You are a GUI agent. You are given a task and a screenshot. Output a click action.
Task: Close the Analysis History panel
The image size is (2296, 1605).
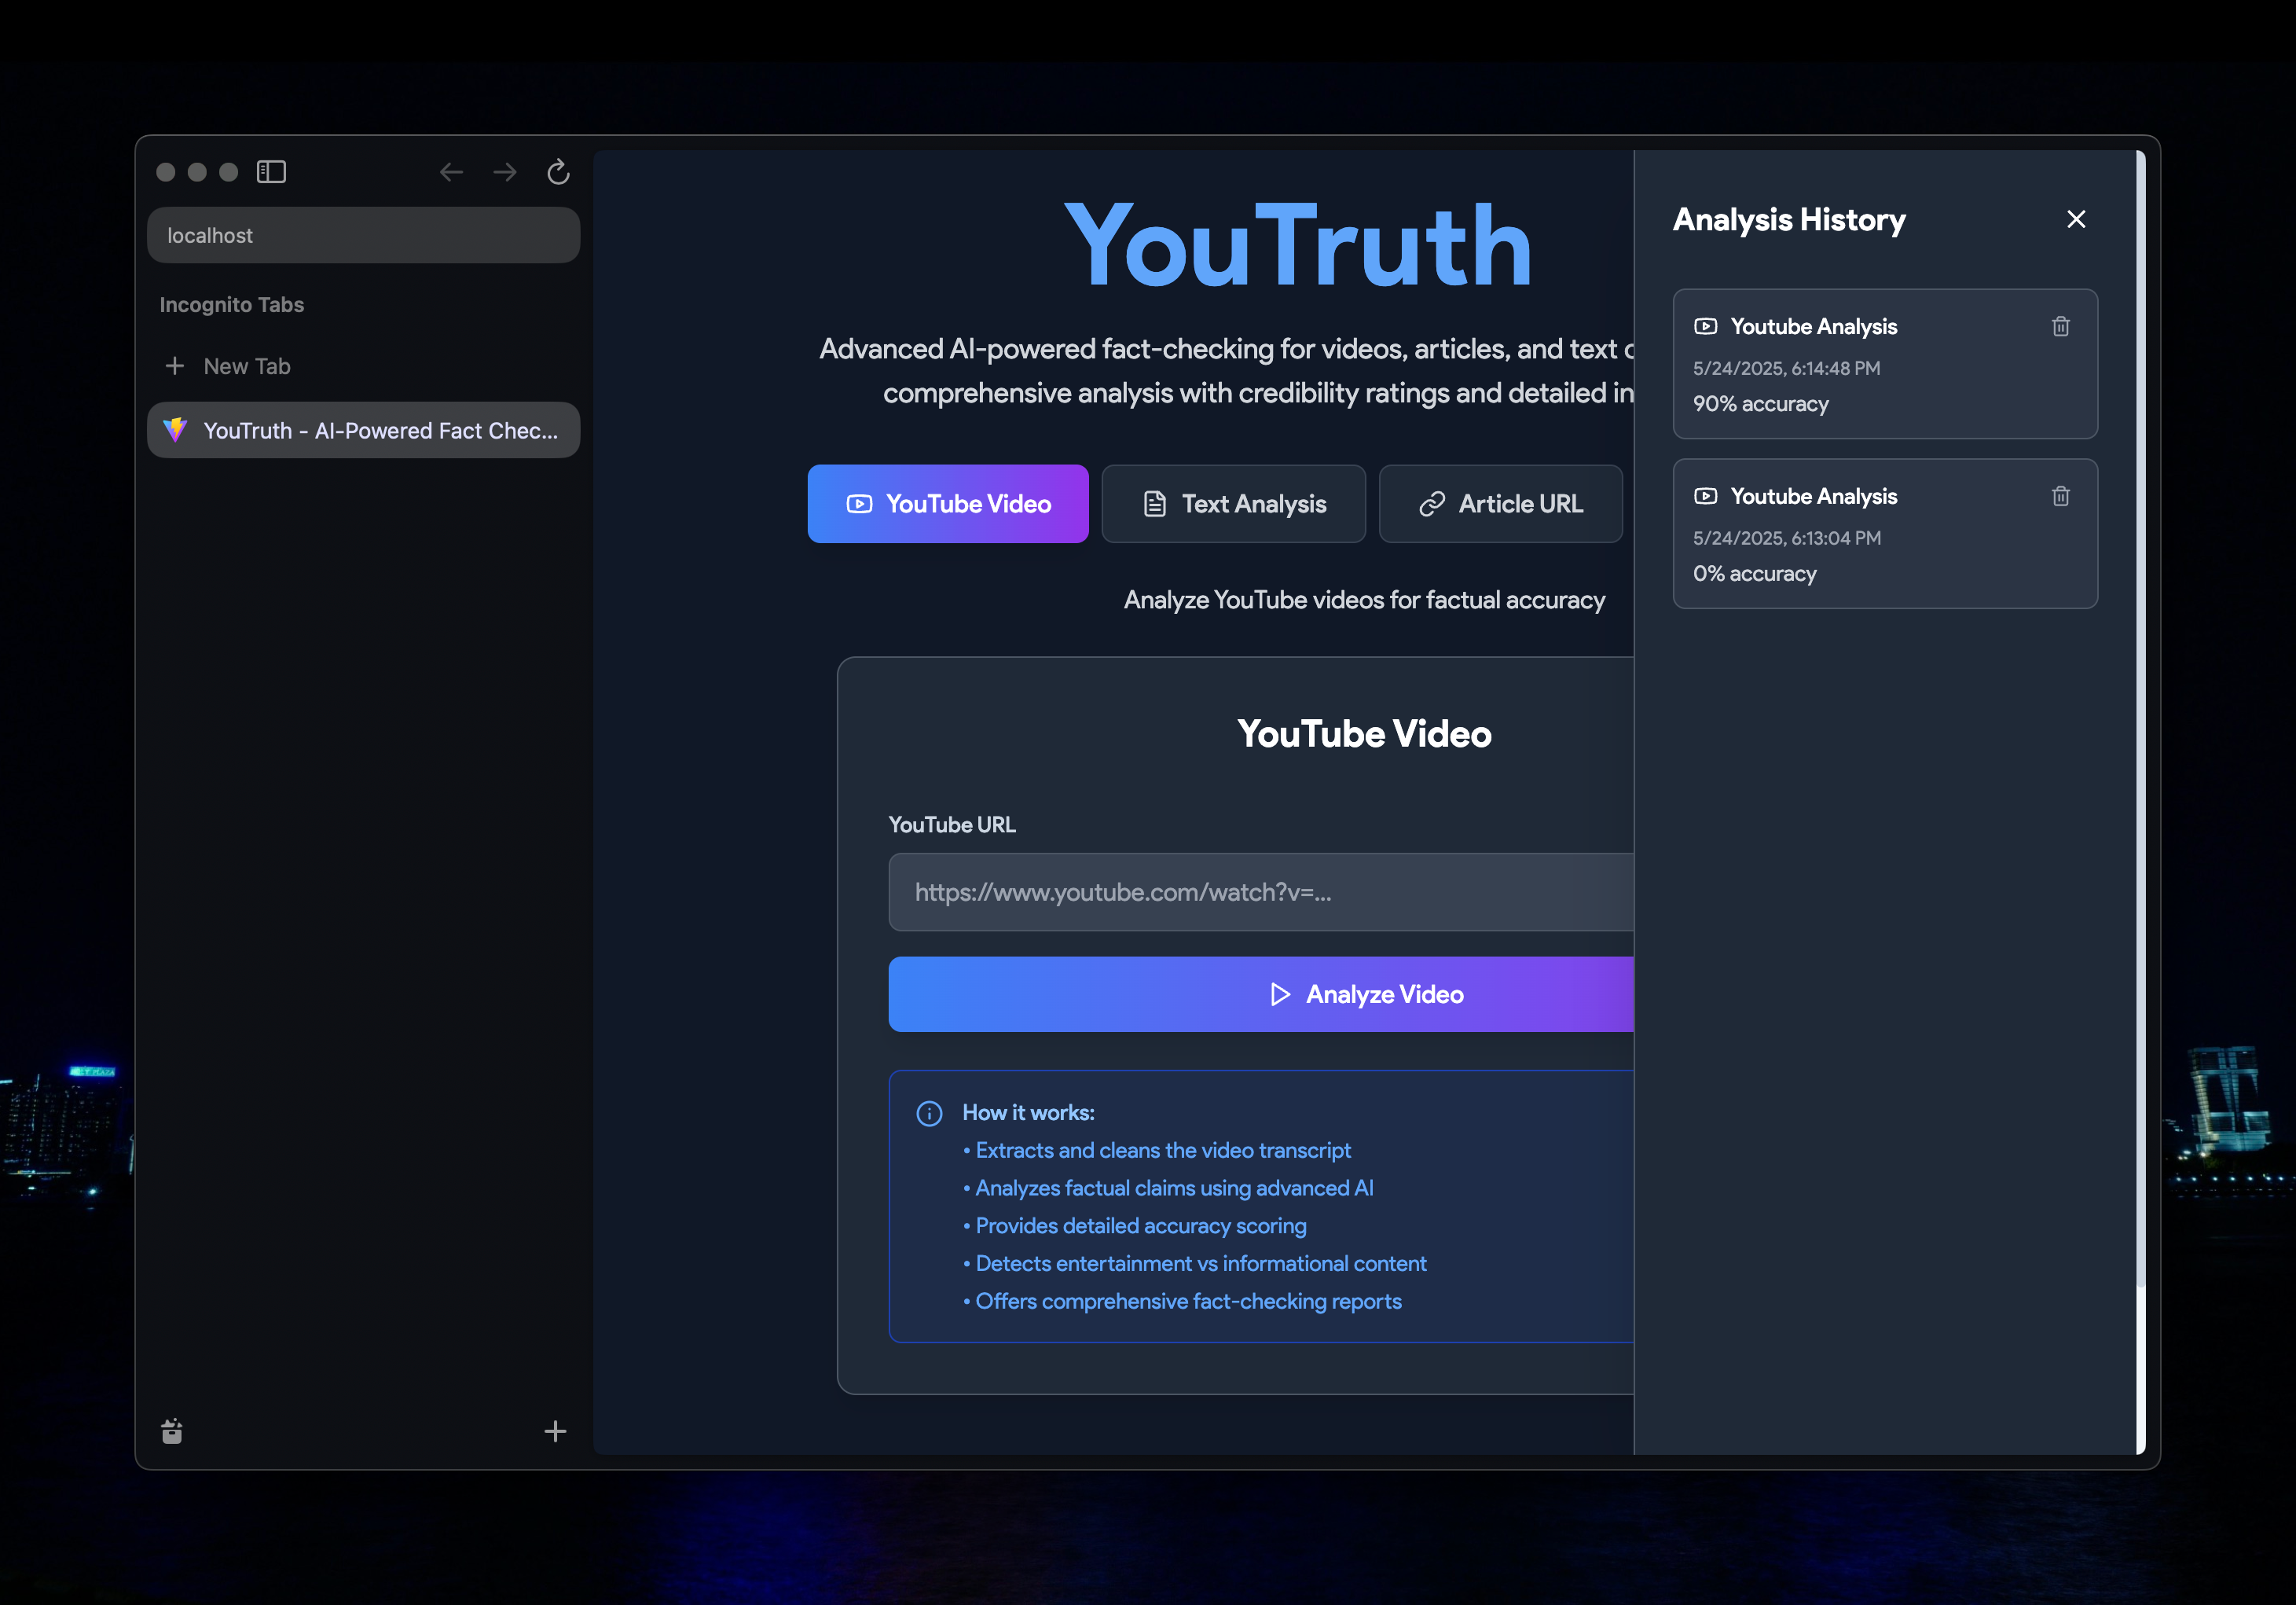click(x=2076, y=220)
